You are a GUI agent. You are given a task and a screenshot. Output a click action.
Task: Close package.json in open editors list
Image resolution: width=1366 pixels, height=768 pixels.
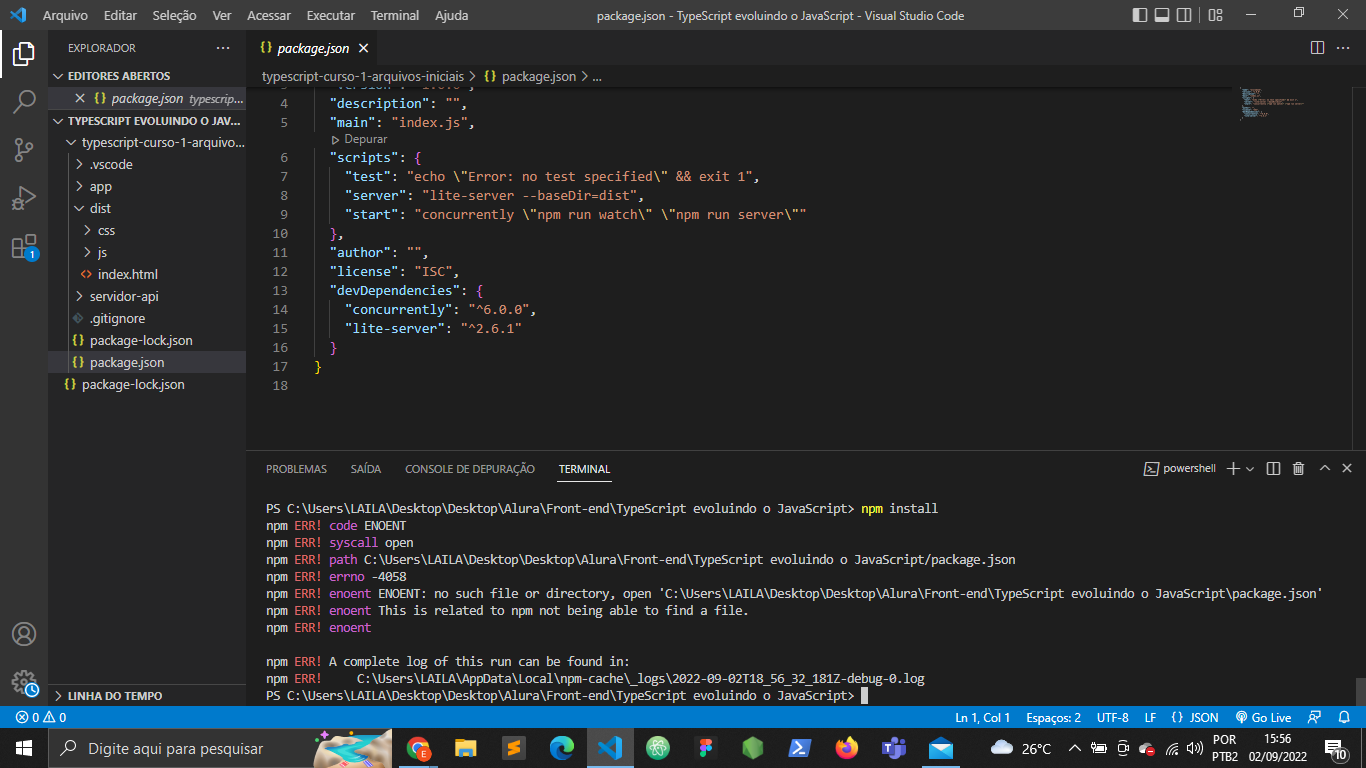pos(81,98)
